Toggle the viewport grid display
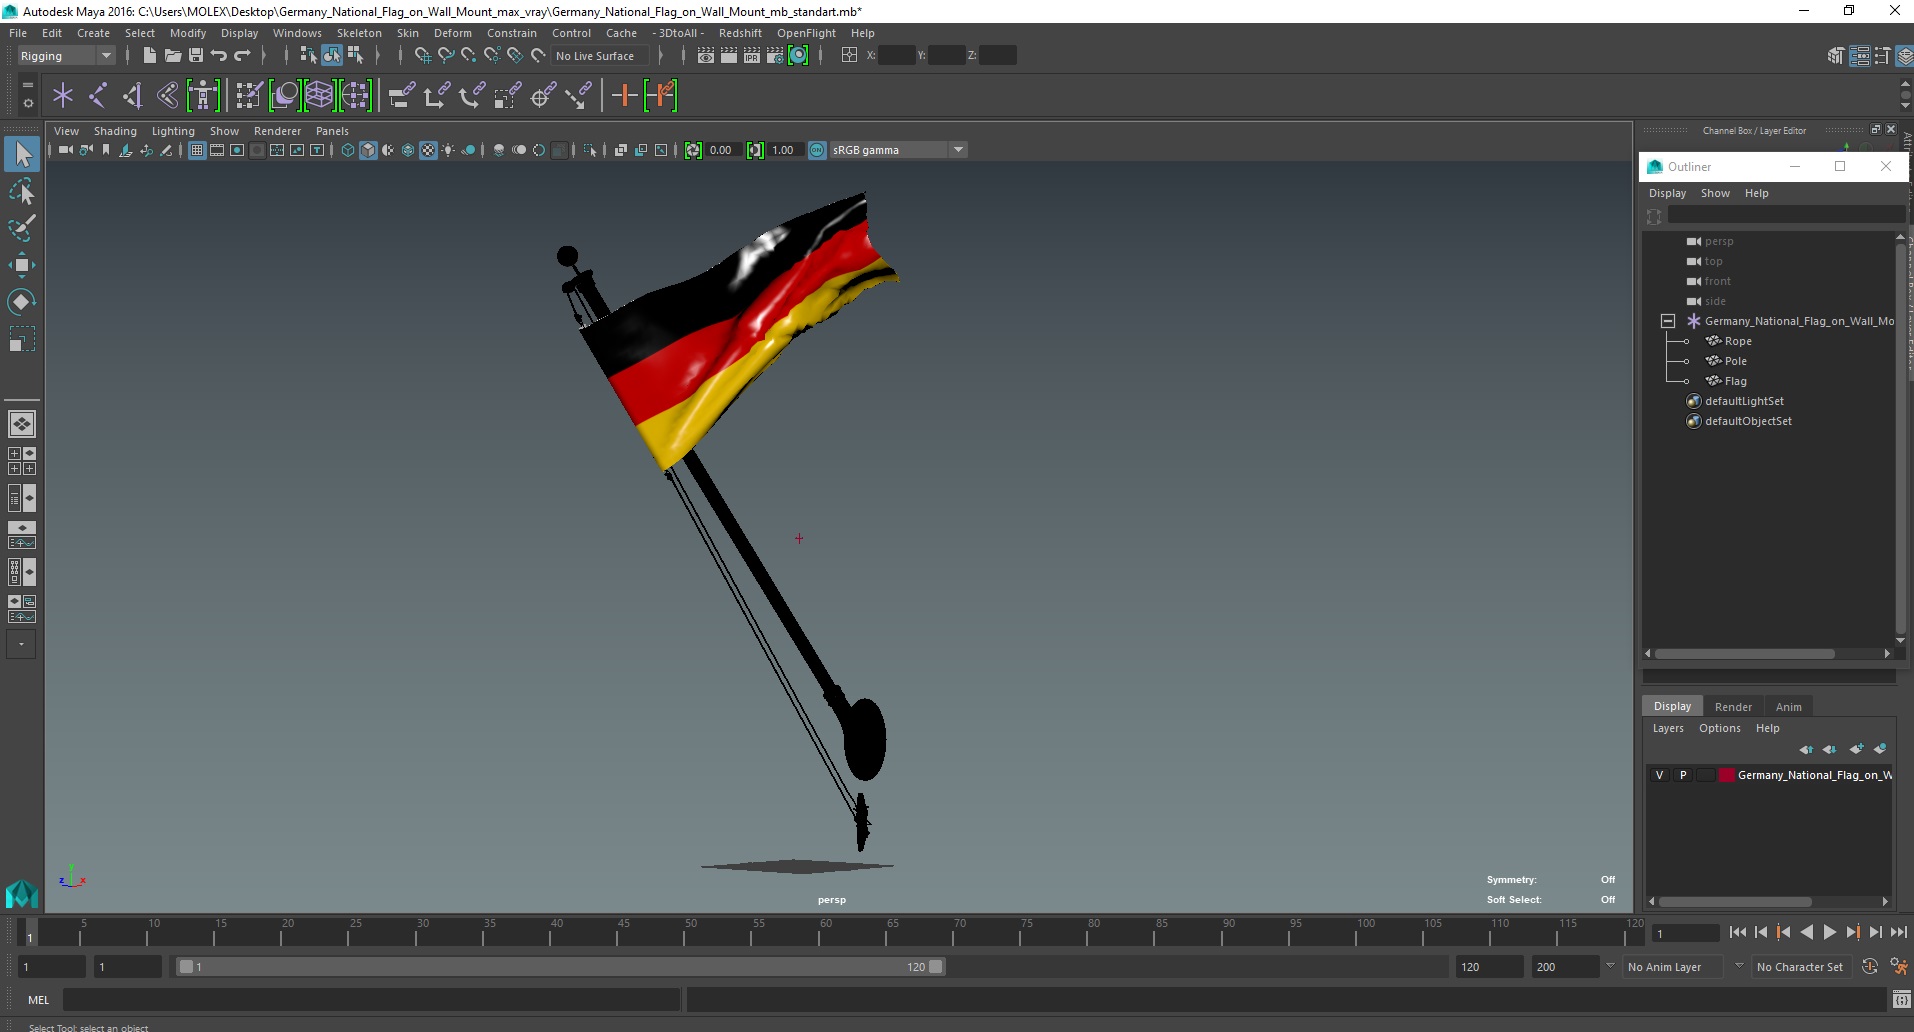Screen dimensions: 1914x1032 tap(197, 150)
